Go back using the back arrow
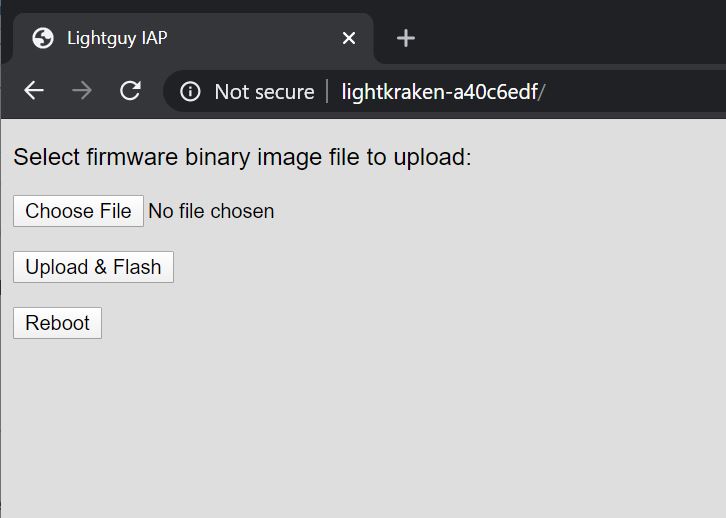The height and width of the screenshot is (518, 726). [x=34, y=91]
